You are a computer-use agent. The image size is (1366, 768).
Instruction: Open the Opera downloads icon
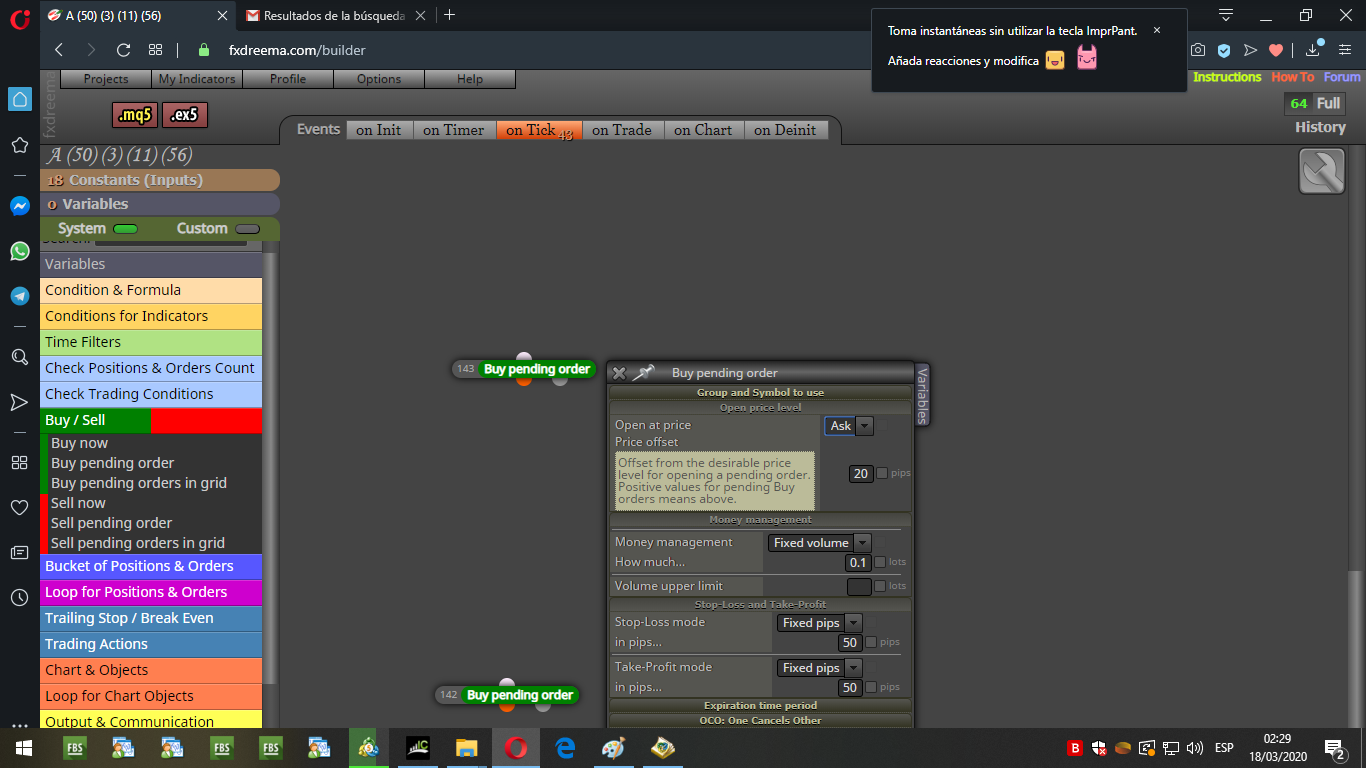(1313, 50)
